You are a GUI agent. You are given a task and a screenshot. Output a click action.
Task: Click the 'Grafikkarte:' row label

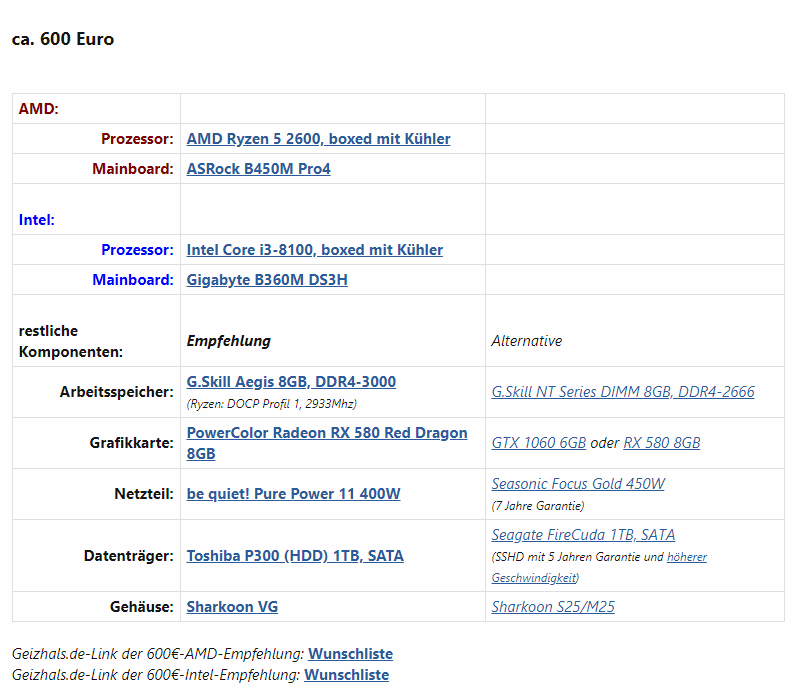pyautogui.click(x=132, y=443)
